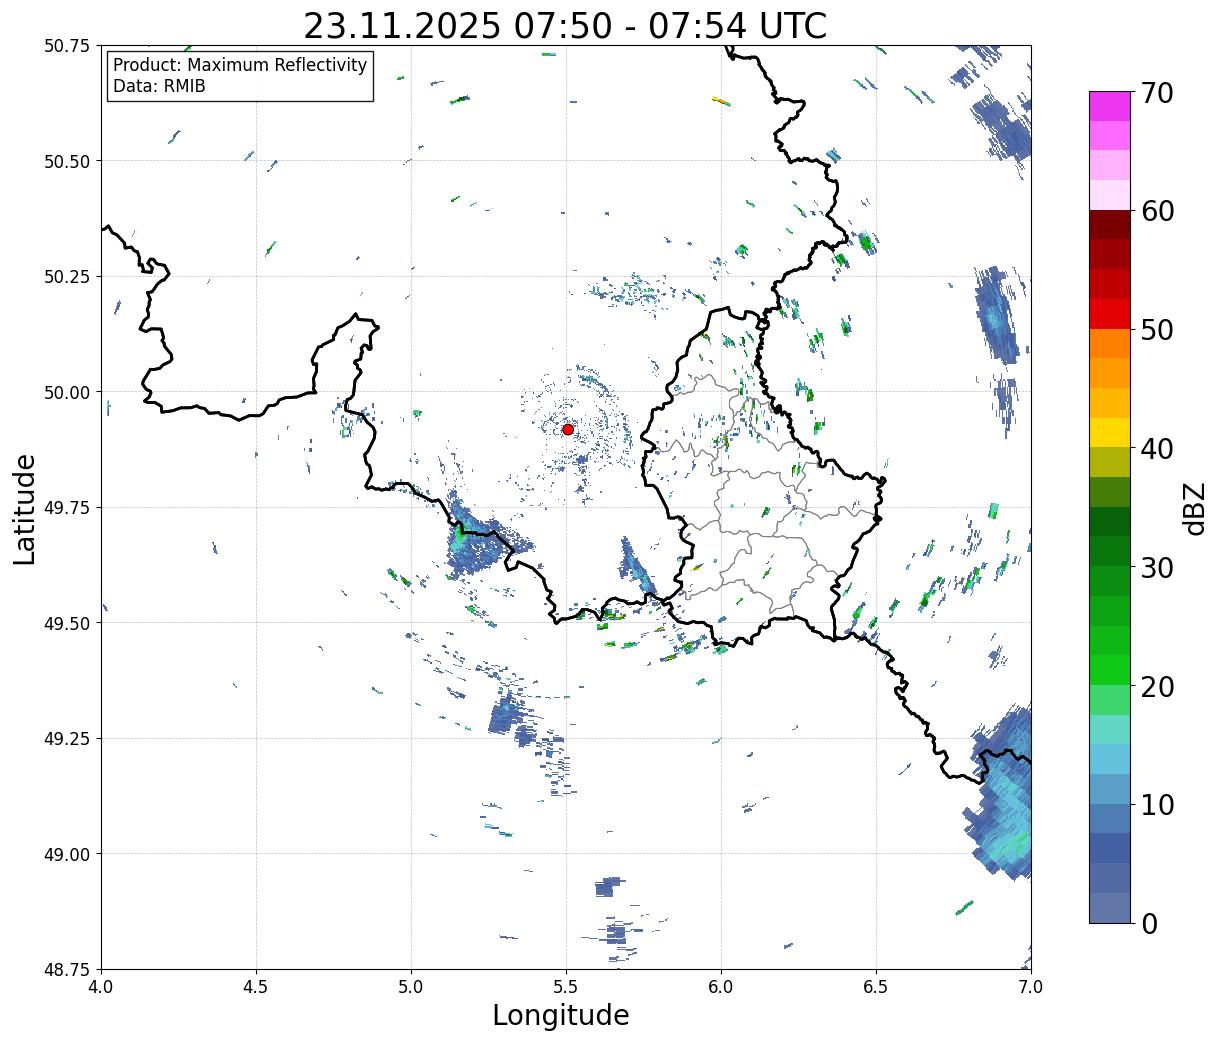Click the latitude tick label 49.00
Image resolution: width=1219 pixels, height=1040 pixels.
click(x=67, y=854)
